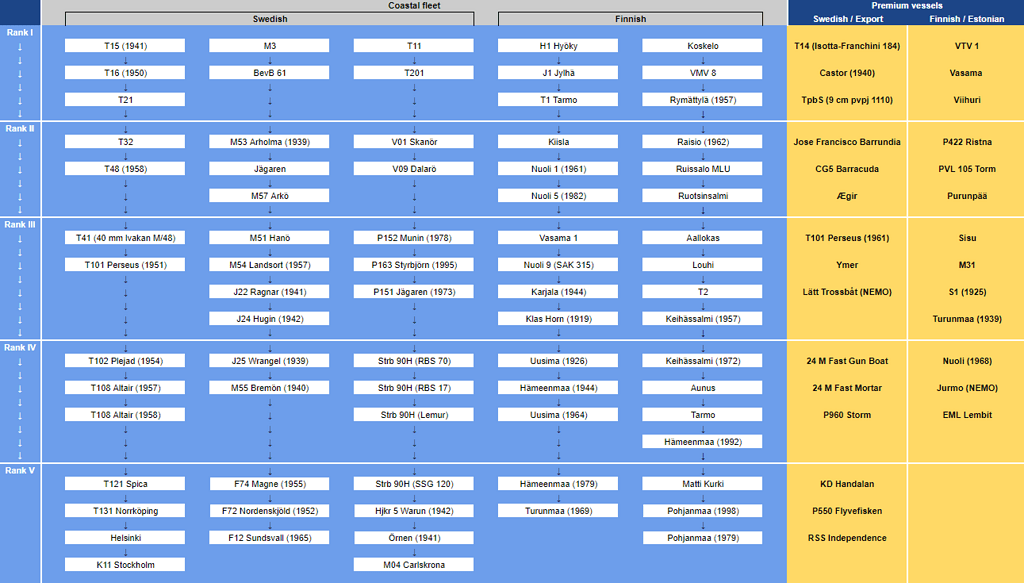The width and height of the screenshot is (1024, 583).
Task: Select the RSS Independence premium vessel
Action: click(x=846, y=537)
